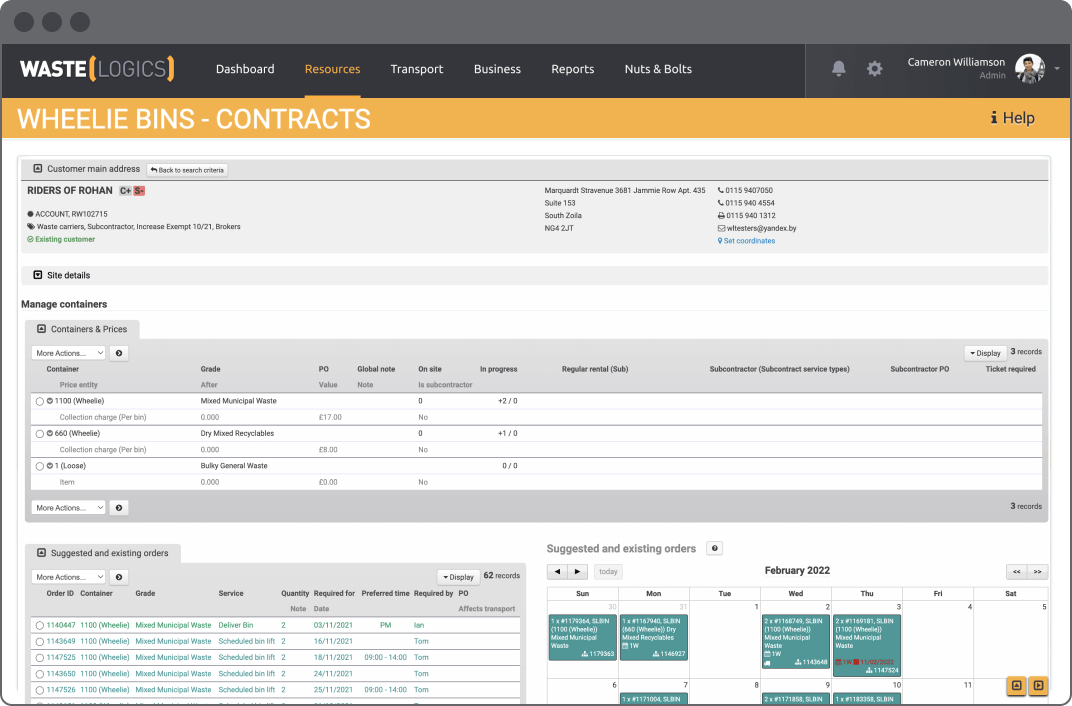Open calendar help question-mark icon
1072x706 pixels.
point(714,548)
